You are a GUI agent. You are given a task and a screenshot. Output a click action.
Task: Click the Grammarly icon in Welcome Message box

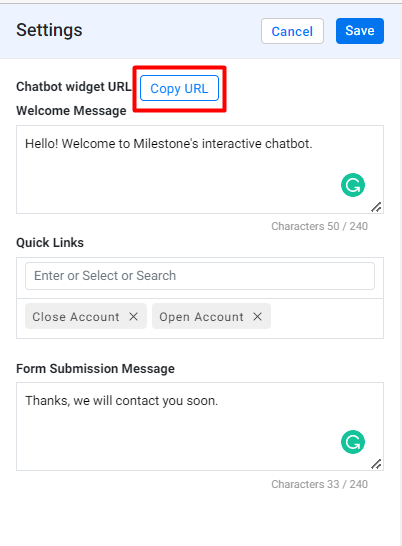tap(353, 185)
